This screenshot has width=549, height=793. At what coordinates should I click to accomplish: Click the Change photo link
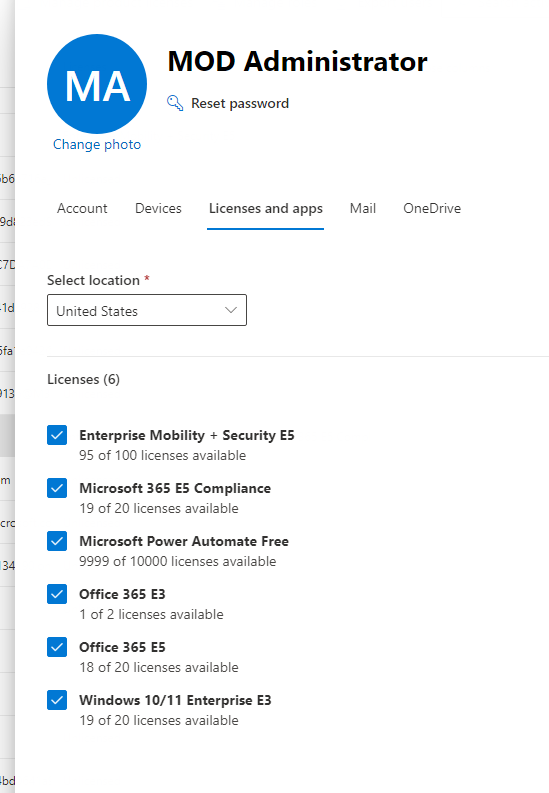coord(97,145)
